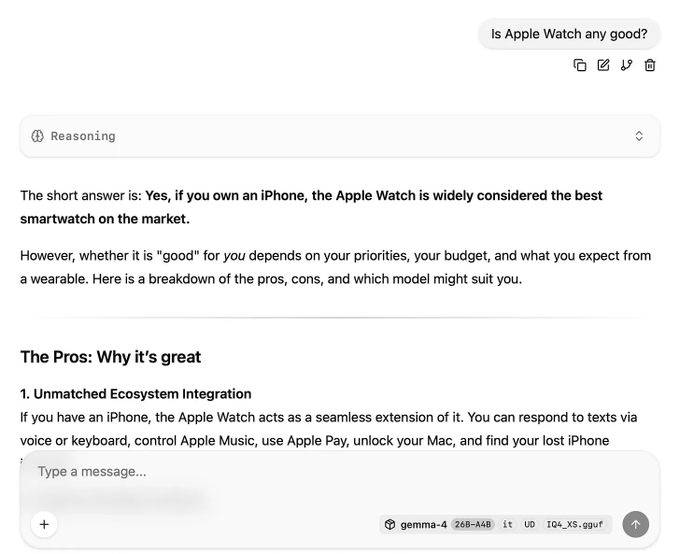Click the UD tag in model picker
This screenshot has height=554, width=680.
tap(529, 524)
